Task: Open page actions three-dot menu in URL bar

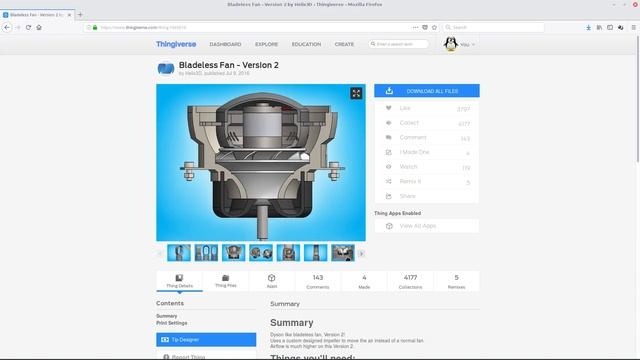Action: [x=416, y=27]
